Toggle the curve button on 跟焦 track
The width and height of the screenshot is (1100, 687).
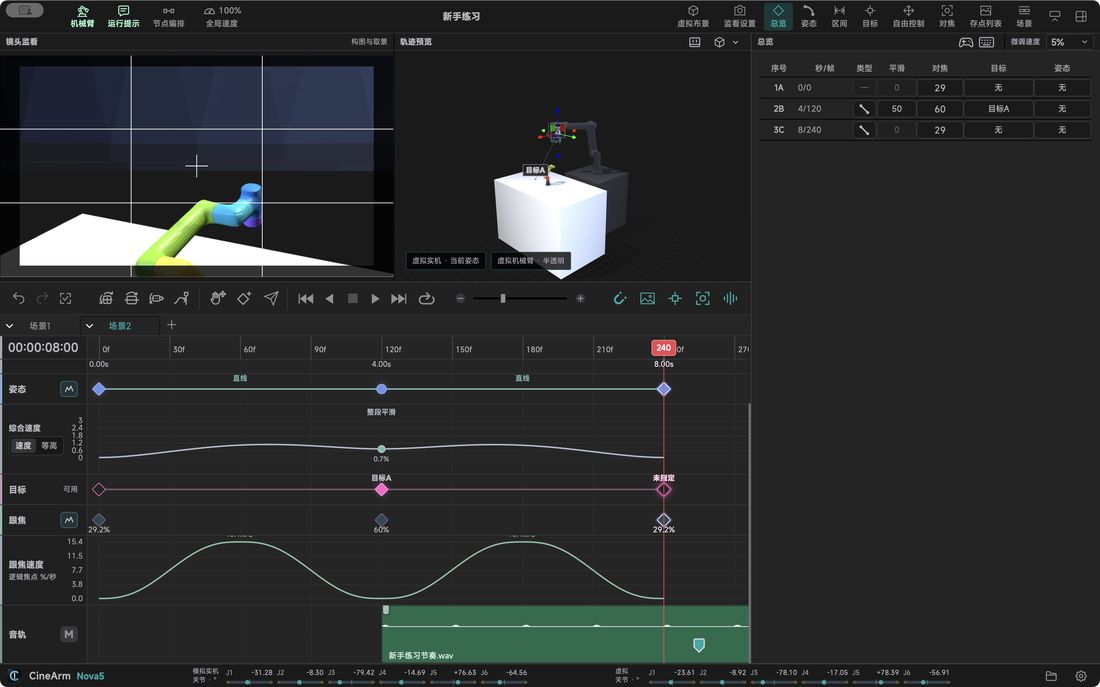click(69, 520)
